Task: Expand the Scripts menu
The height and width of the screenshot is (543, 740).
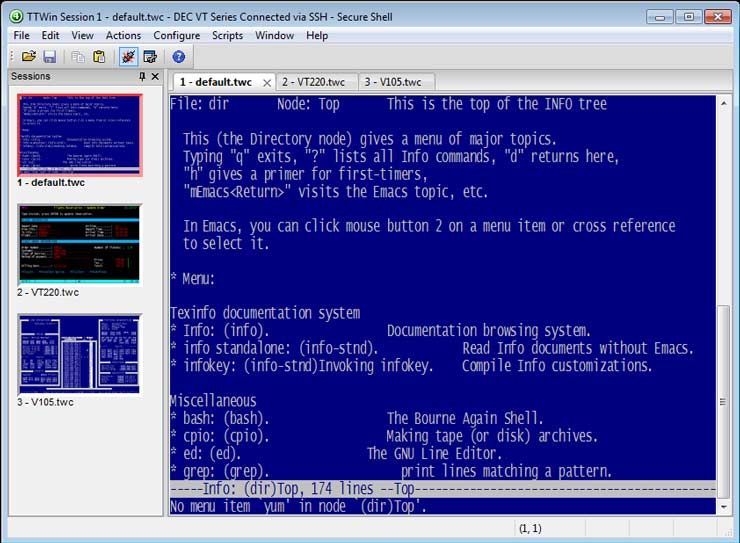Action: coord(227,35)
